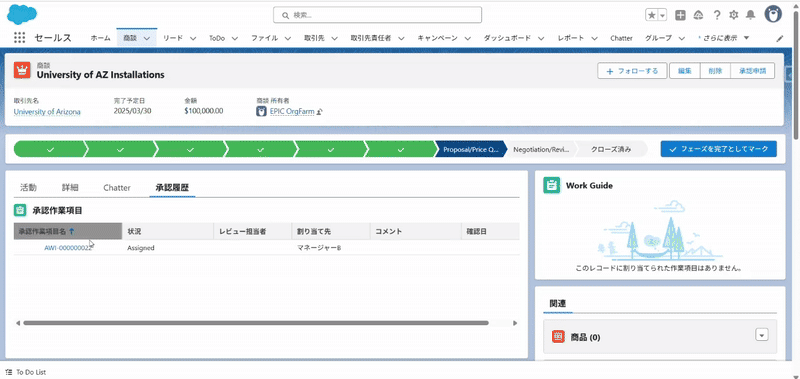Select the Proposal/Price Quote path stage

[x=470, y=149]
